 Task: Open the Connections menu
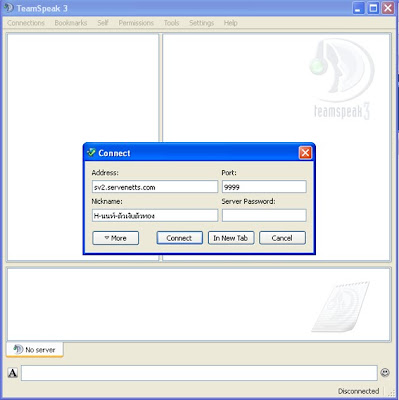click(x=26, y=23)
